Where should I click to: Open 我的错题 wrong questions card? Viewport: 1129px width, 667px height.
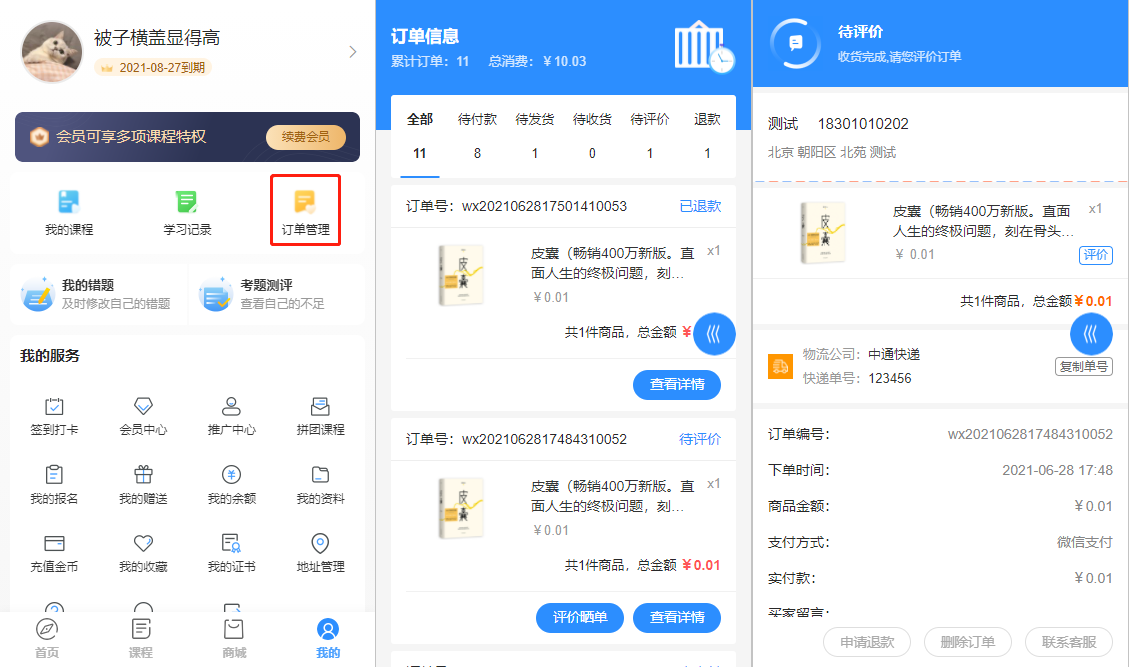tap(98, 294)
